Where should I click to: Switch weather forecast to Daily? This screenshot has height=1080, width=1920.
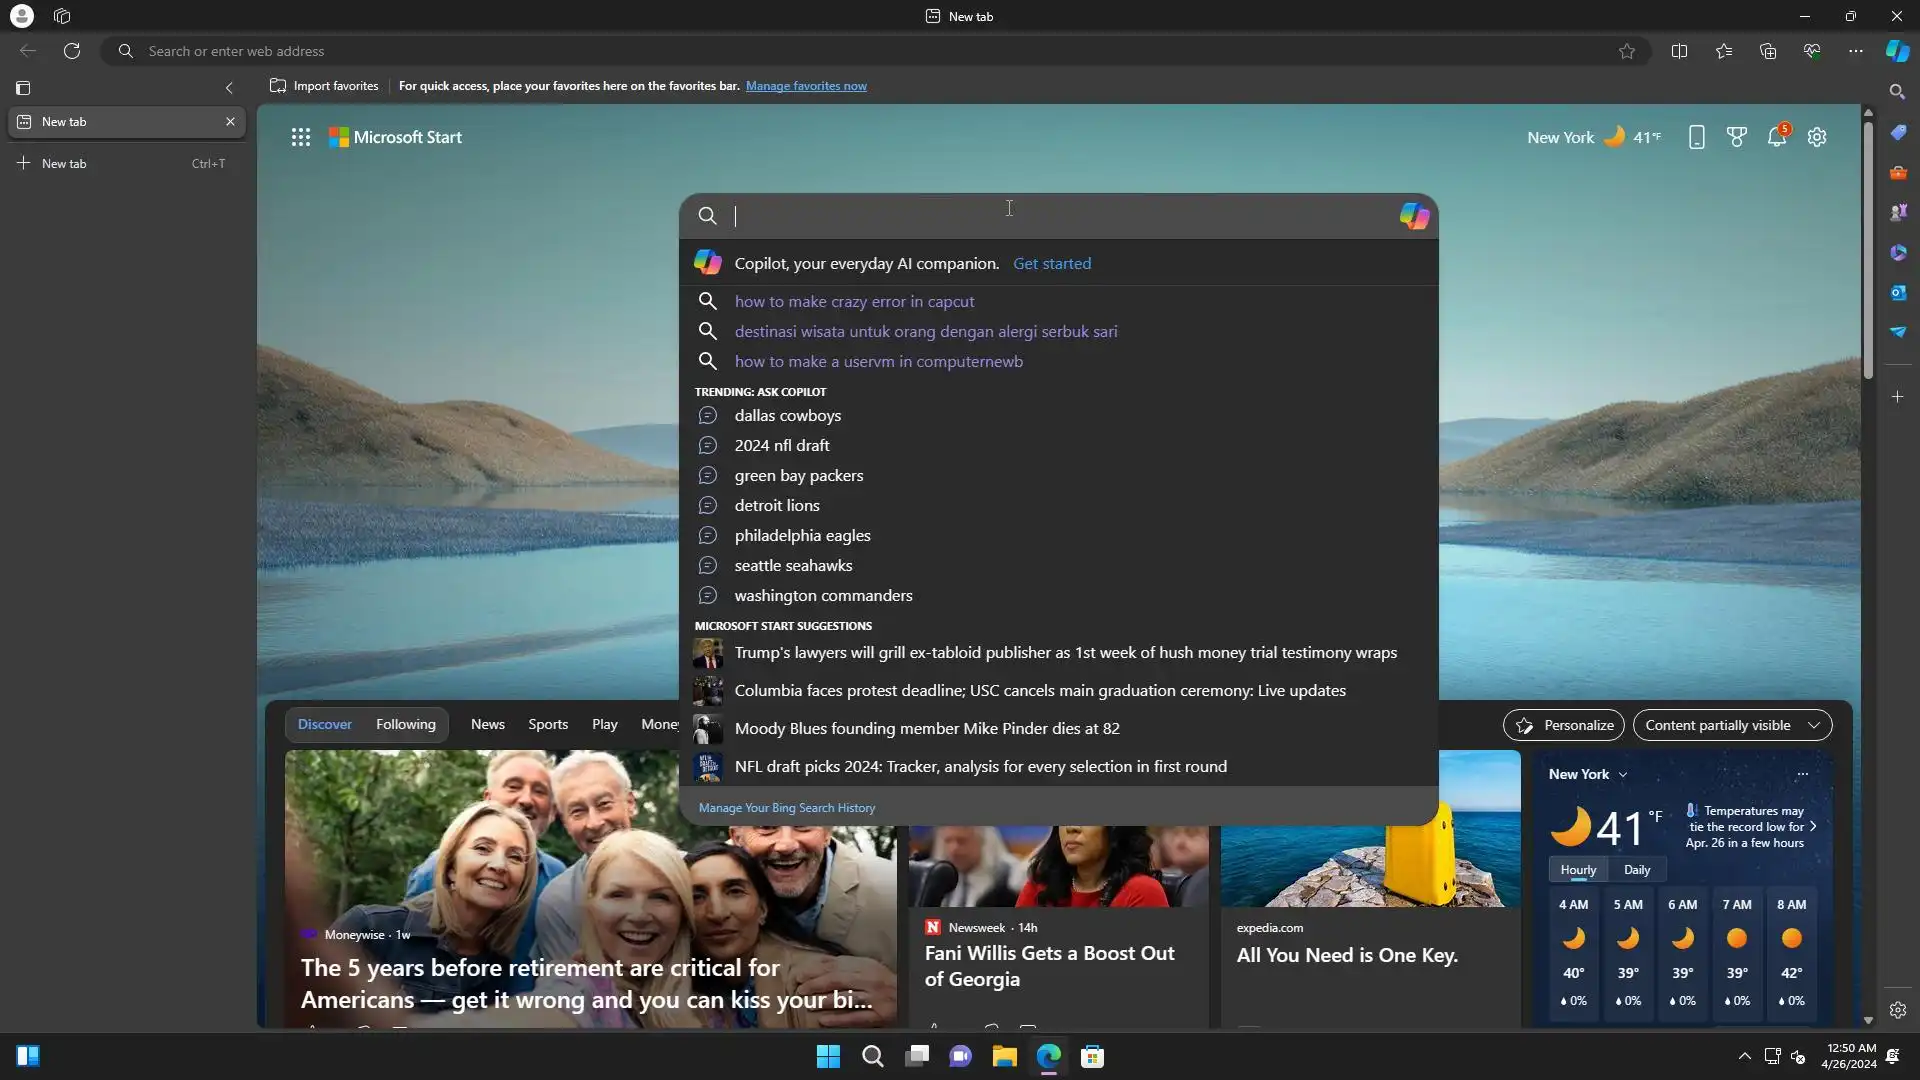[1637, 870]
